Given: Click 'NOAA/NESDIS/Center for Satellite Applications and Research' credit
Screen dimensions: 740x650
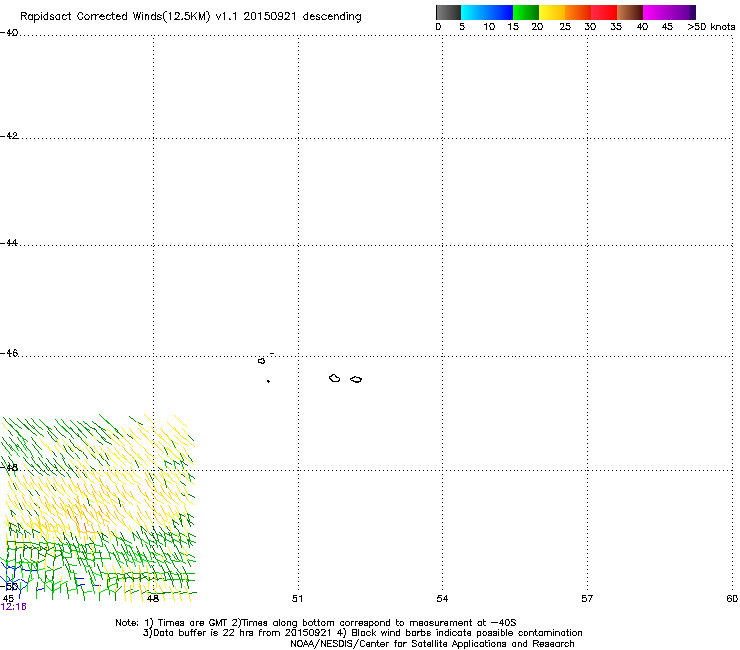Looking at the screenshot, I should 432,644.
